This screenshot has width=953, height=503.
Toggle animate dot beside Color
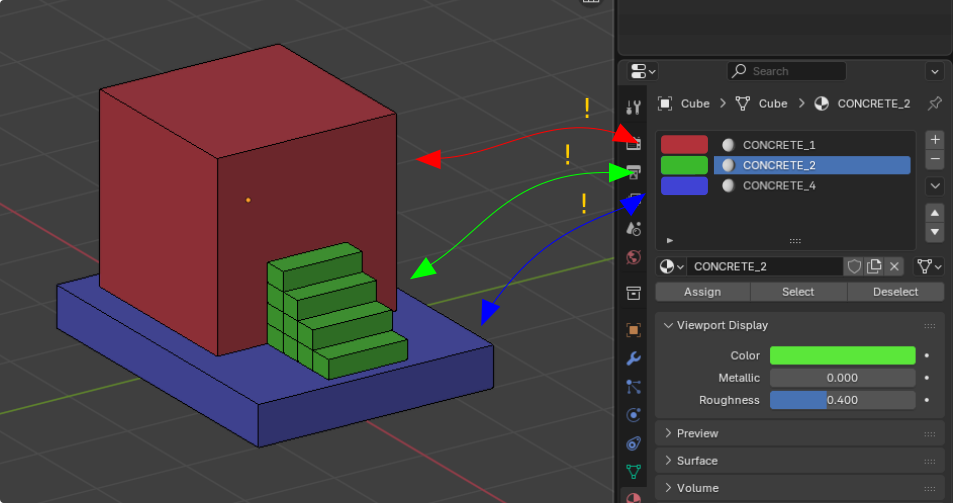pos(927,355)
